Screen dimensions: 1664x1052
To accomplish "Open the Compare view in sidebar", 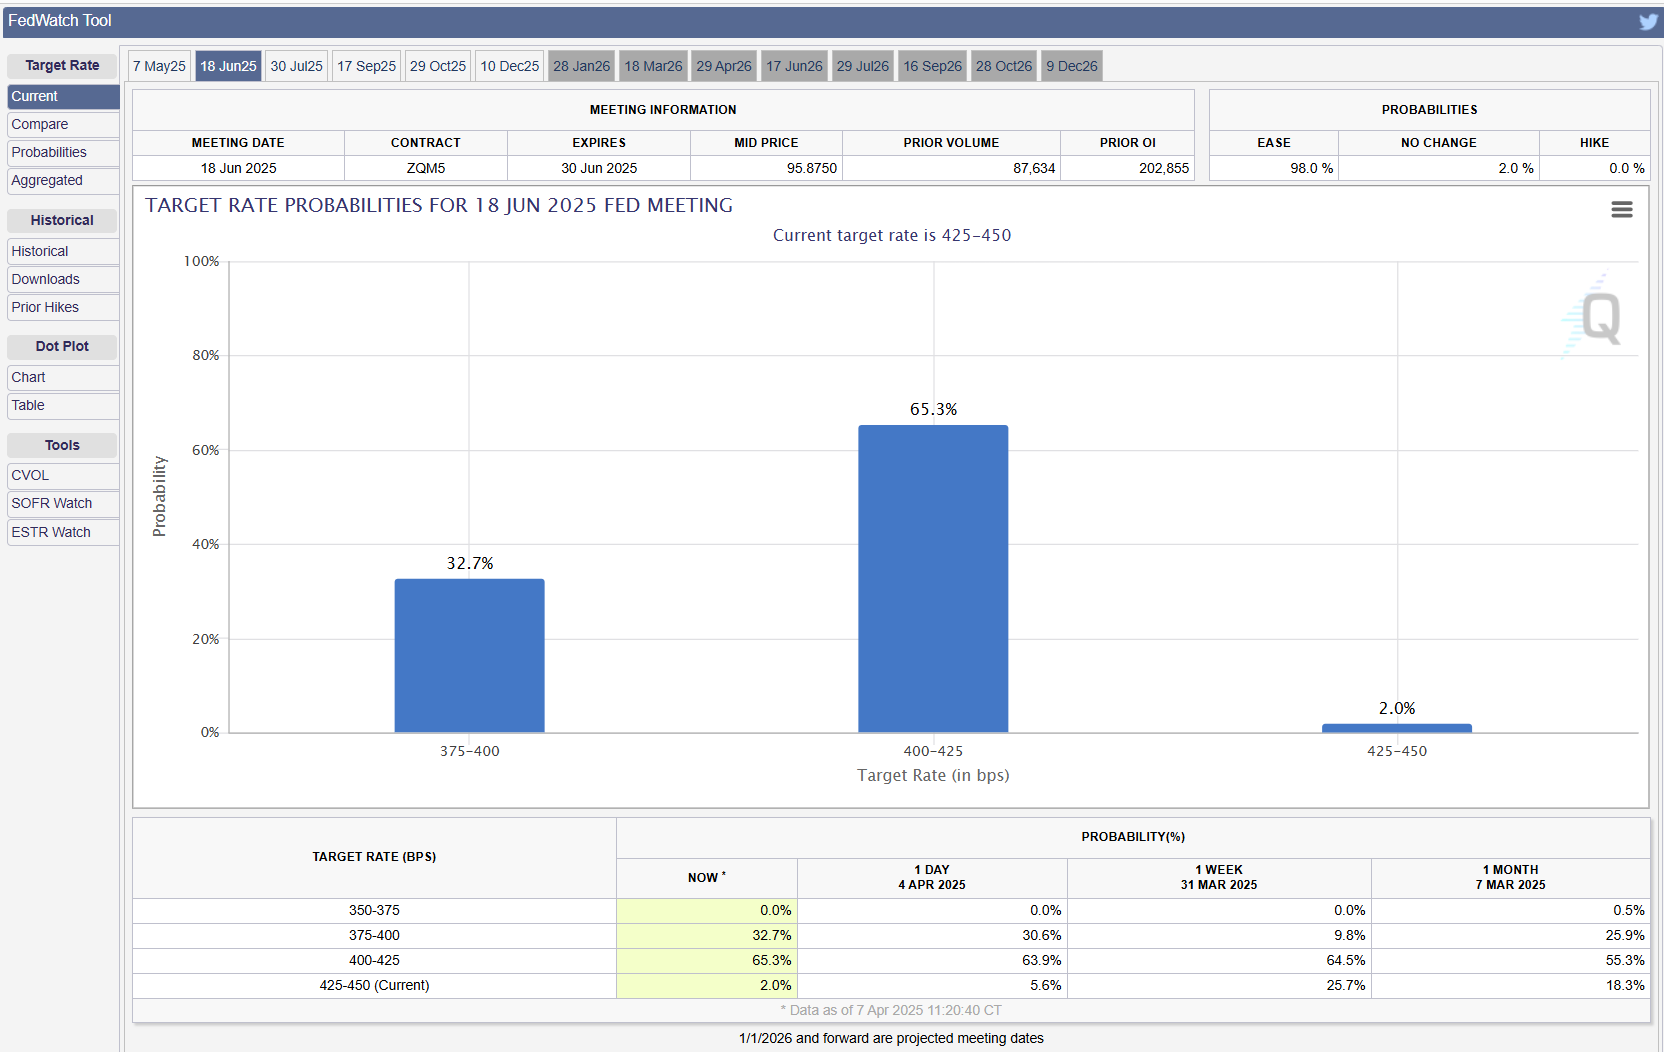I will 40,125.
